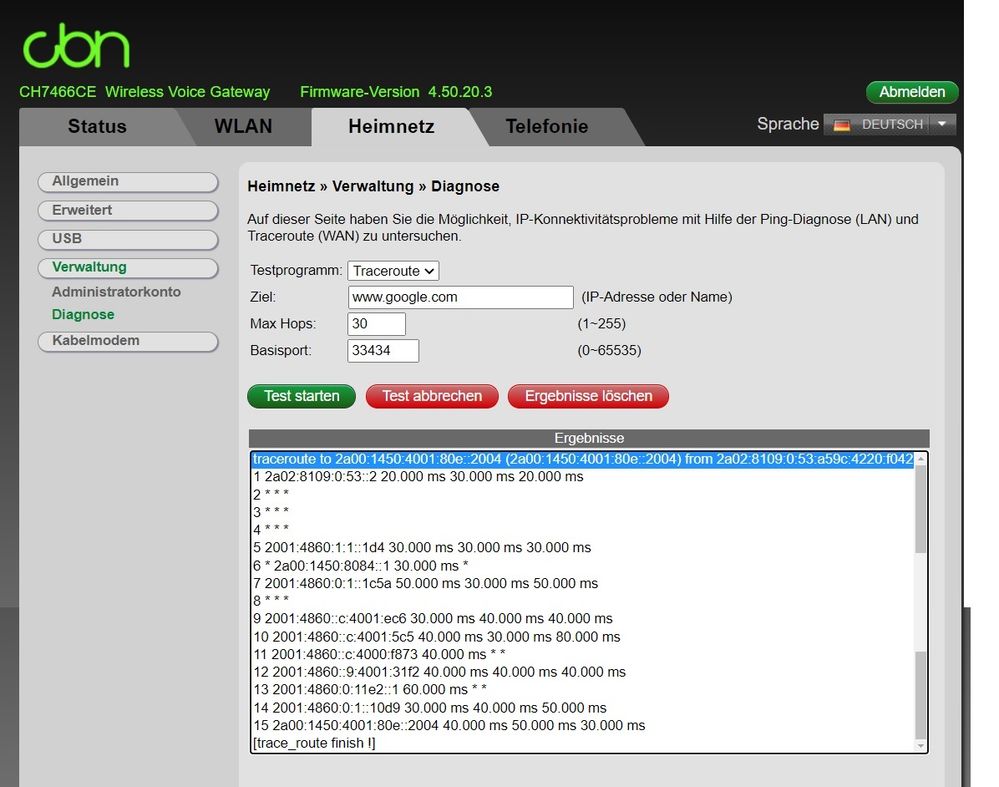Open the DEUTSCH language dropdown arrow
Image resolution: width=999 pixels, height=787 pixels.
942,124
